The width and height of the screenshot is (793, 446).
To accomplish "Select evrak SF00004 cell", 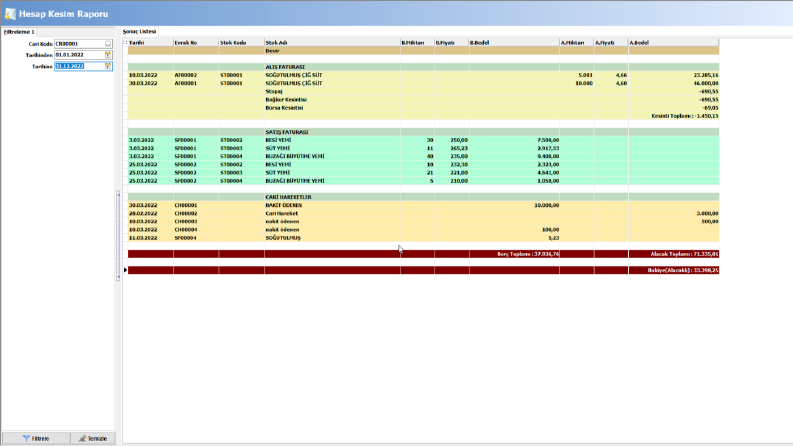I will (x=196, y=238).
